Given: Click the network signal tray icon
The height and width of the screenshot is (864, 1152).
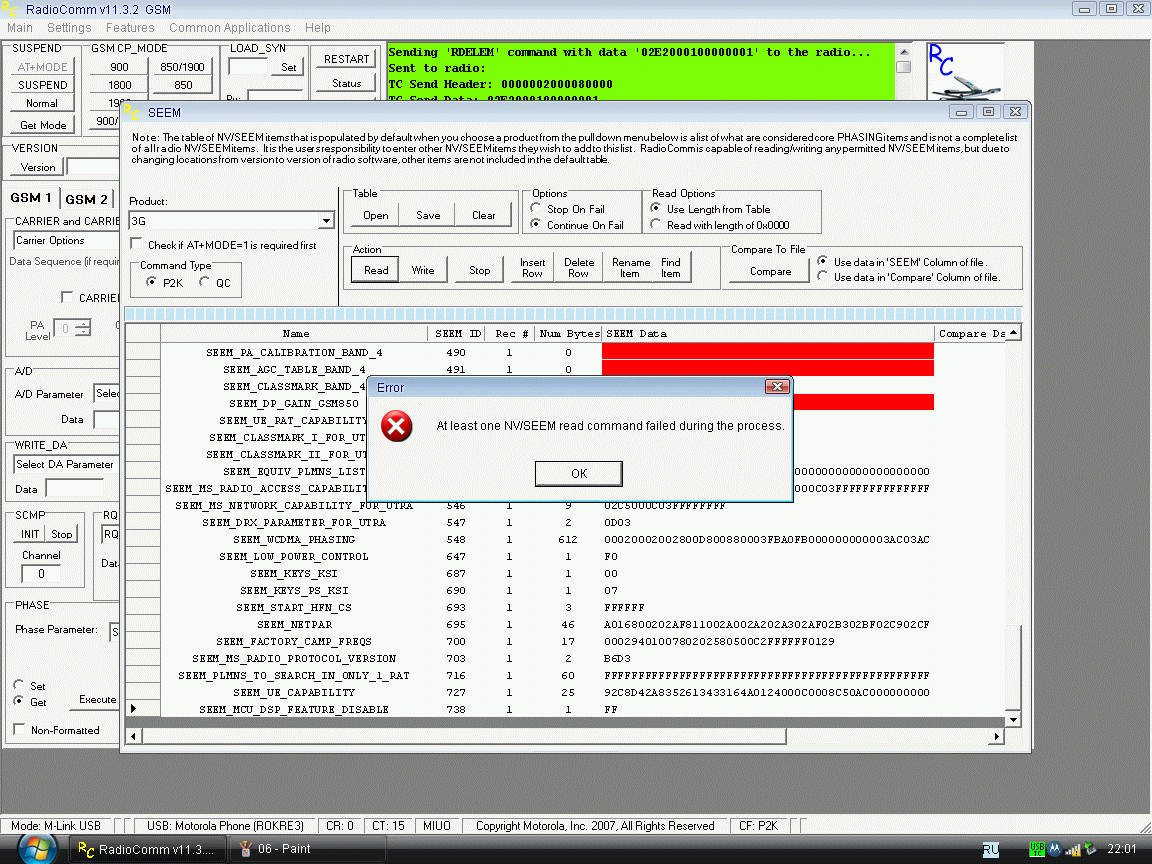Looking at the screenshot, I should 1073,850.
